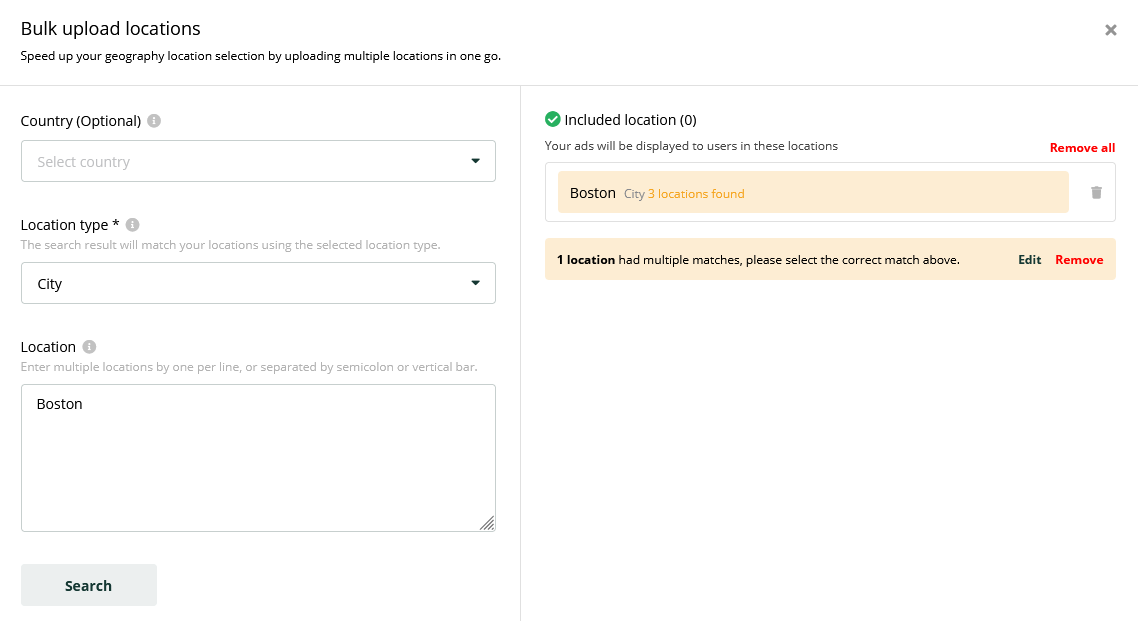Delete Boston using the trash icon
Image resolution: width=1138 pixels, height=621 pixels.
tap(1096, 193)
